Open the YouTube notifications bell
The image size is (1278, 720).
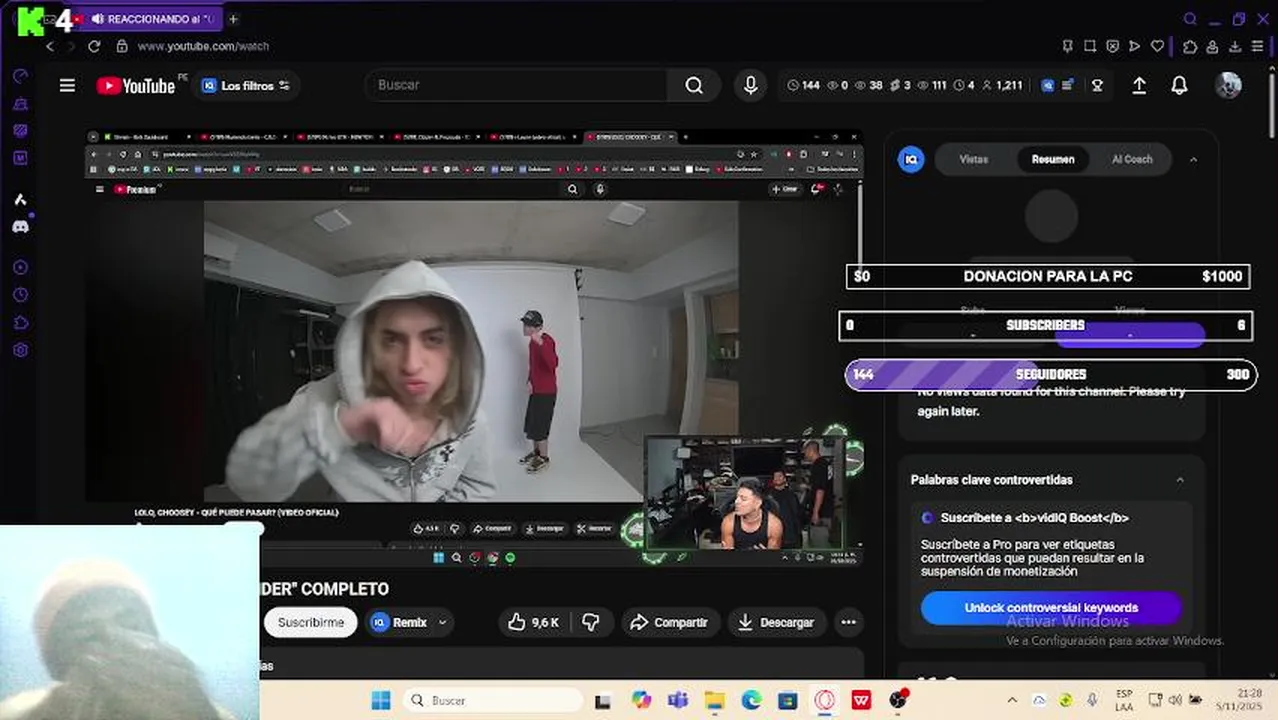coord(1179,86)
